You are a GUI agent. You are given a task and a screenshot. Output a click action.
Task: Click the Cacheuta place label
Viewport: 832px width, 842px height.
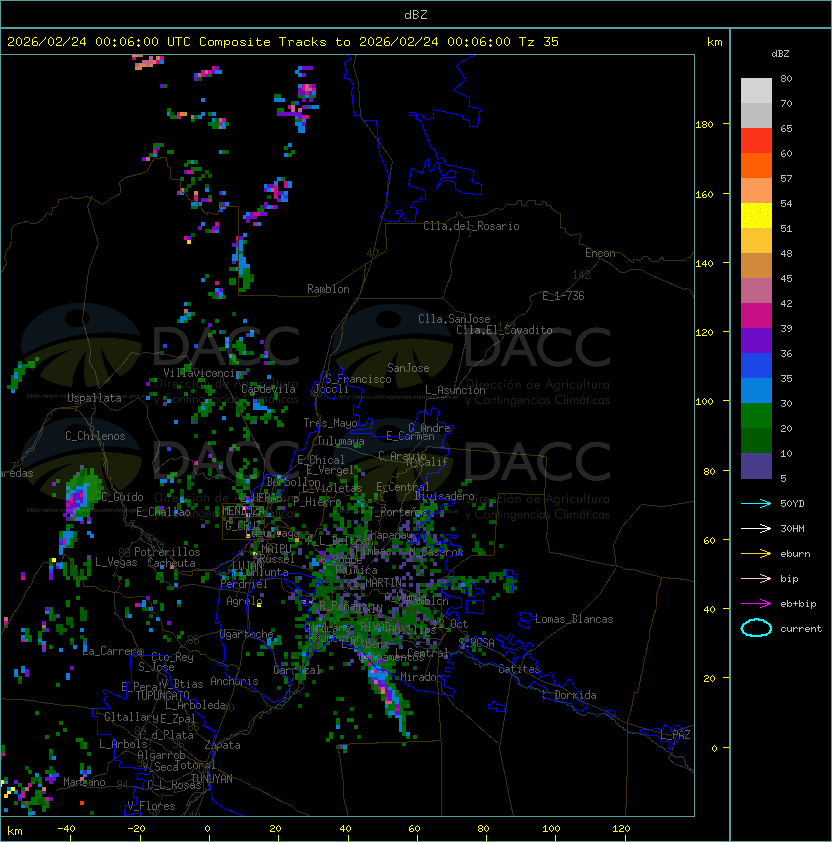coord(171,563)
